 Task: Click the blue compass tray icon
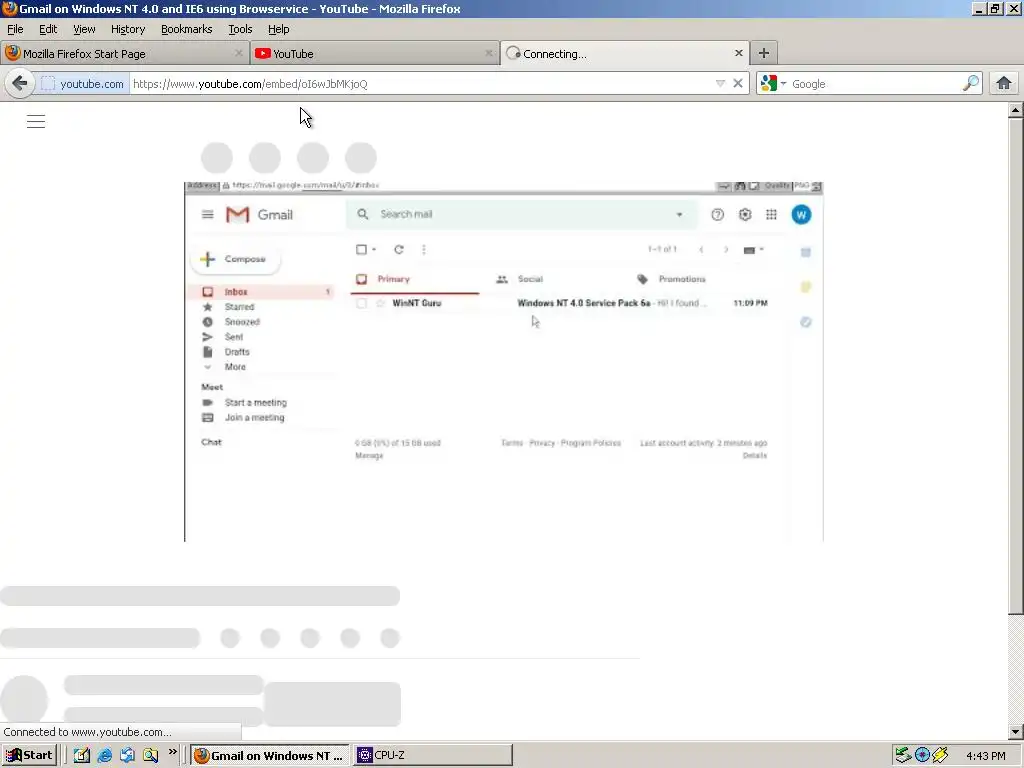coord(922,756)
